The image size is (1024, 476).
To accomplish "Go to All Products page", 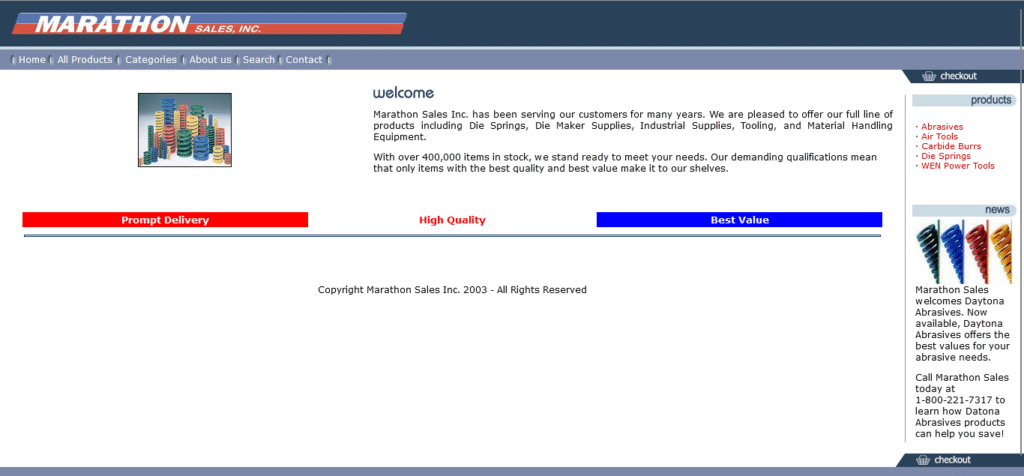I will click(85, 60).
